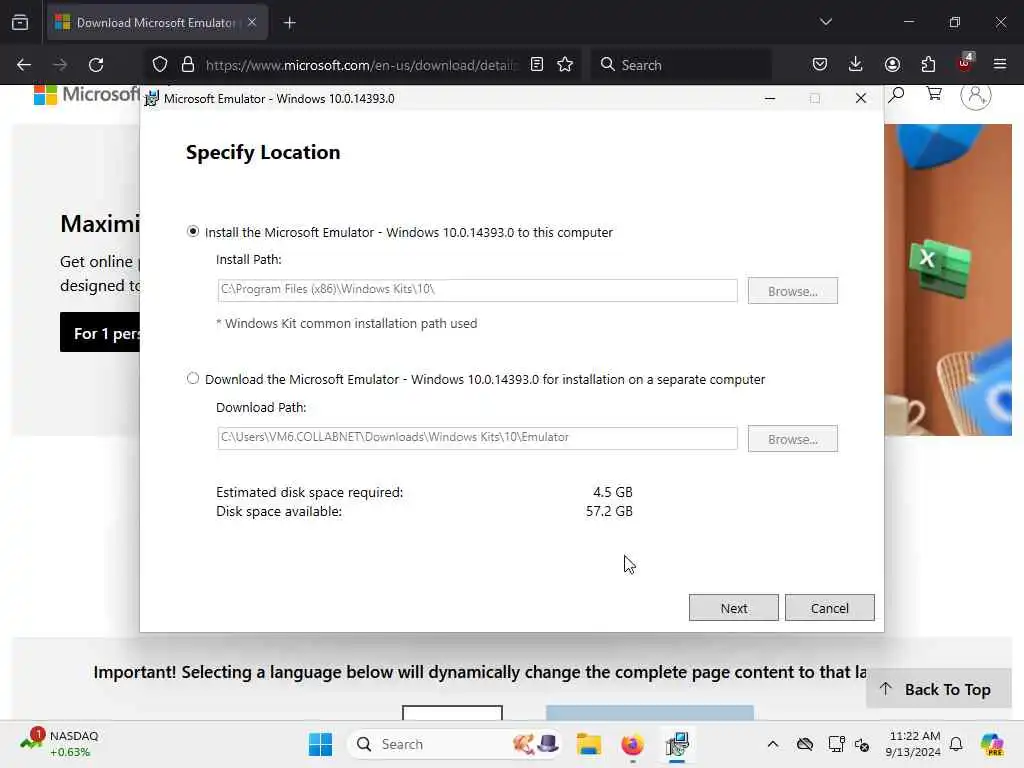
Task: Select Download for separate computer radio option
Action: tap(193, 379)
